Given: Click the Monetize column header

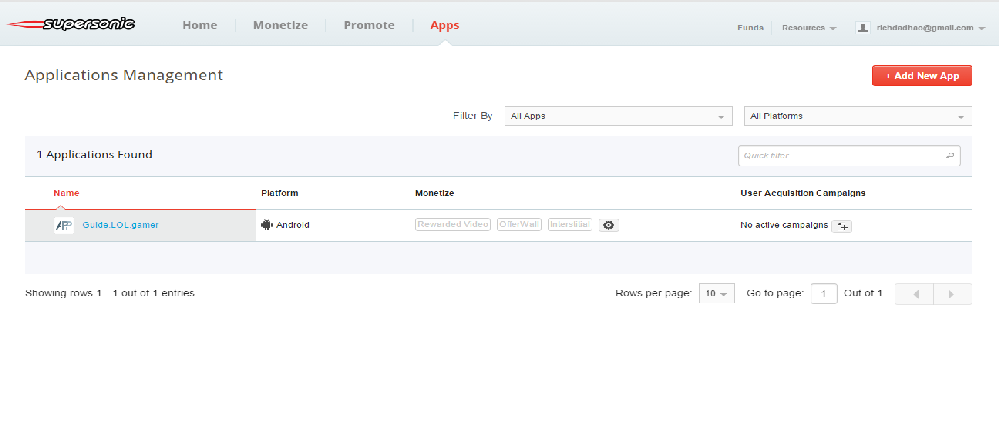Looking at the screenshot, I should pyautogui.click(x=435, y=192).
